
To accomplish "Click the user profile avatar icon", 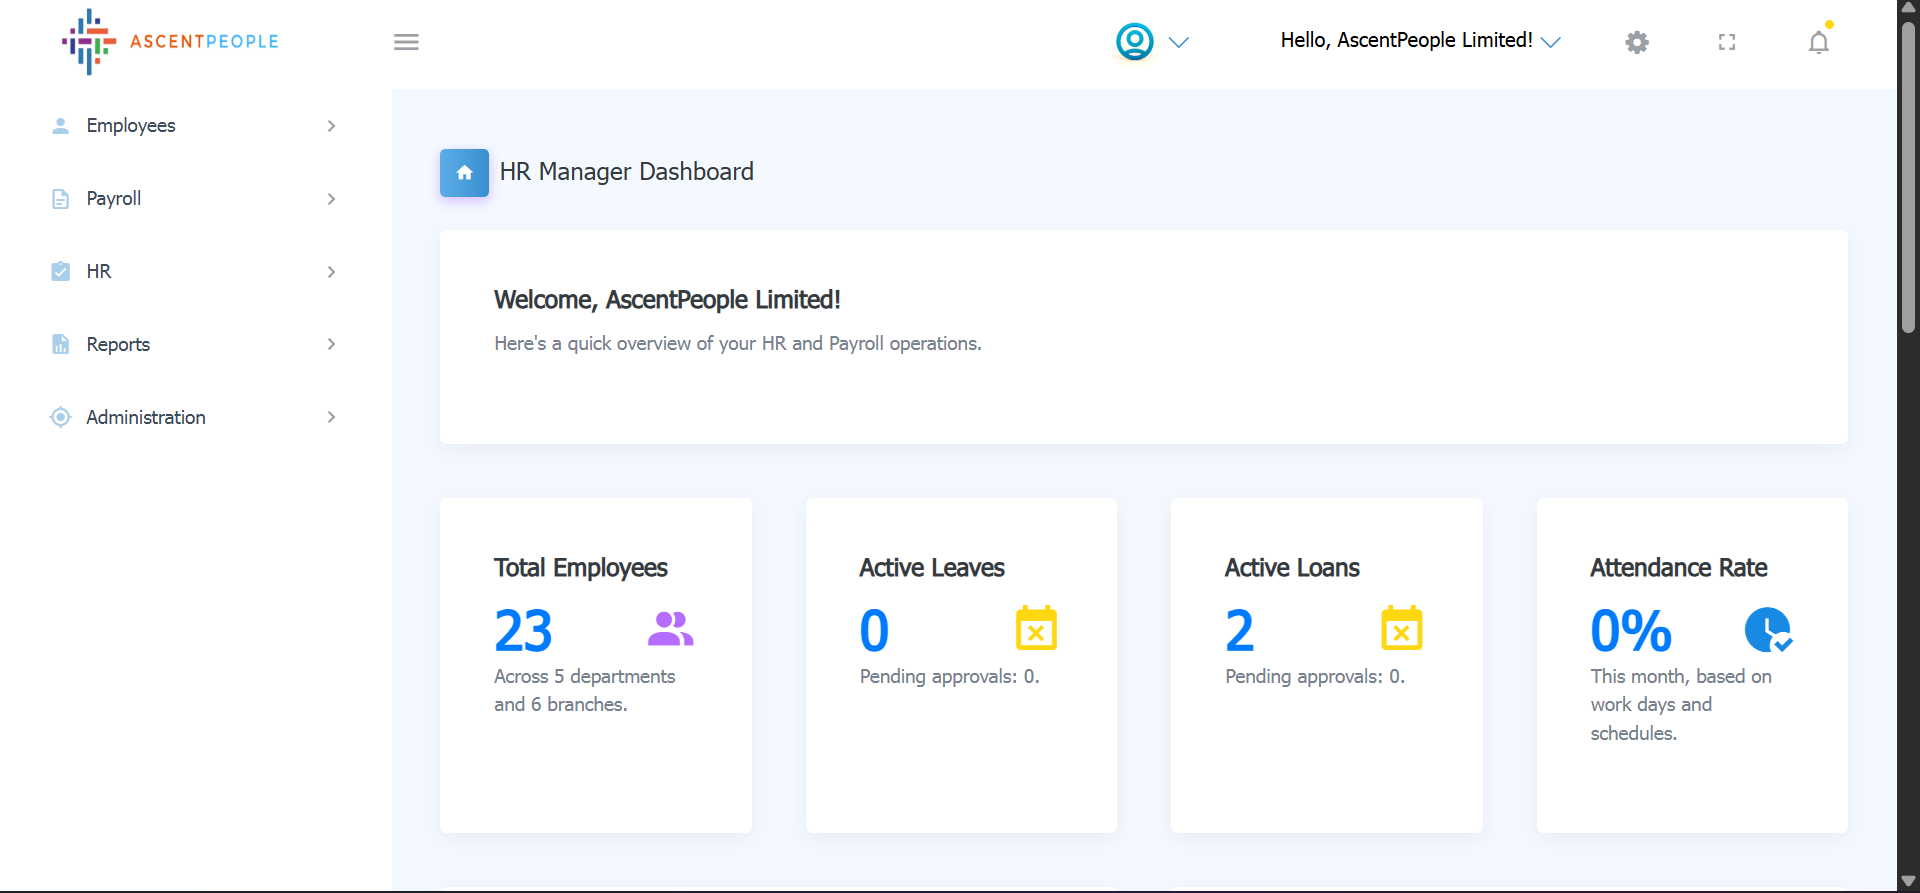I will 1134,42.
